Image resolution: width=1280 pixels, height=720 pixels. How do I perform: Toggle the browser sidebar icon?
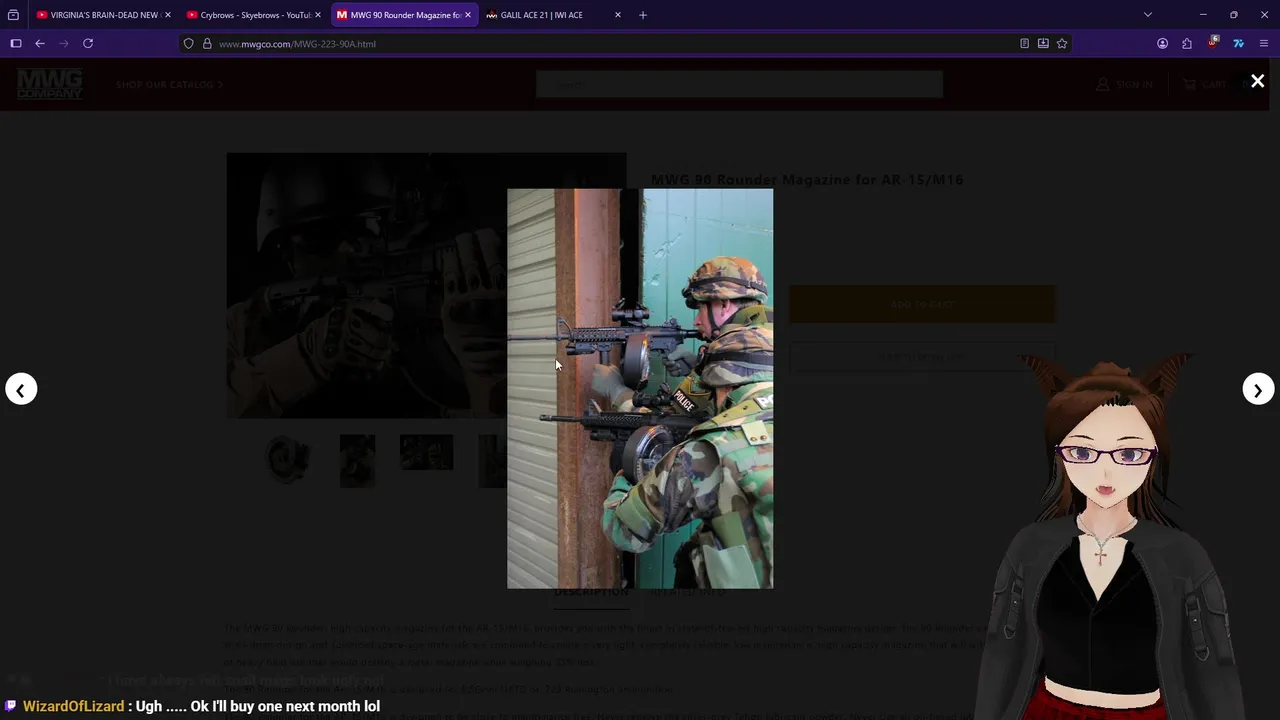pos(16,43)
